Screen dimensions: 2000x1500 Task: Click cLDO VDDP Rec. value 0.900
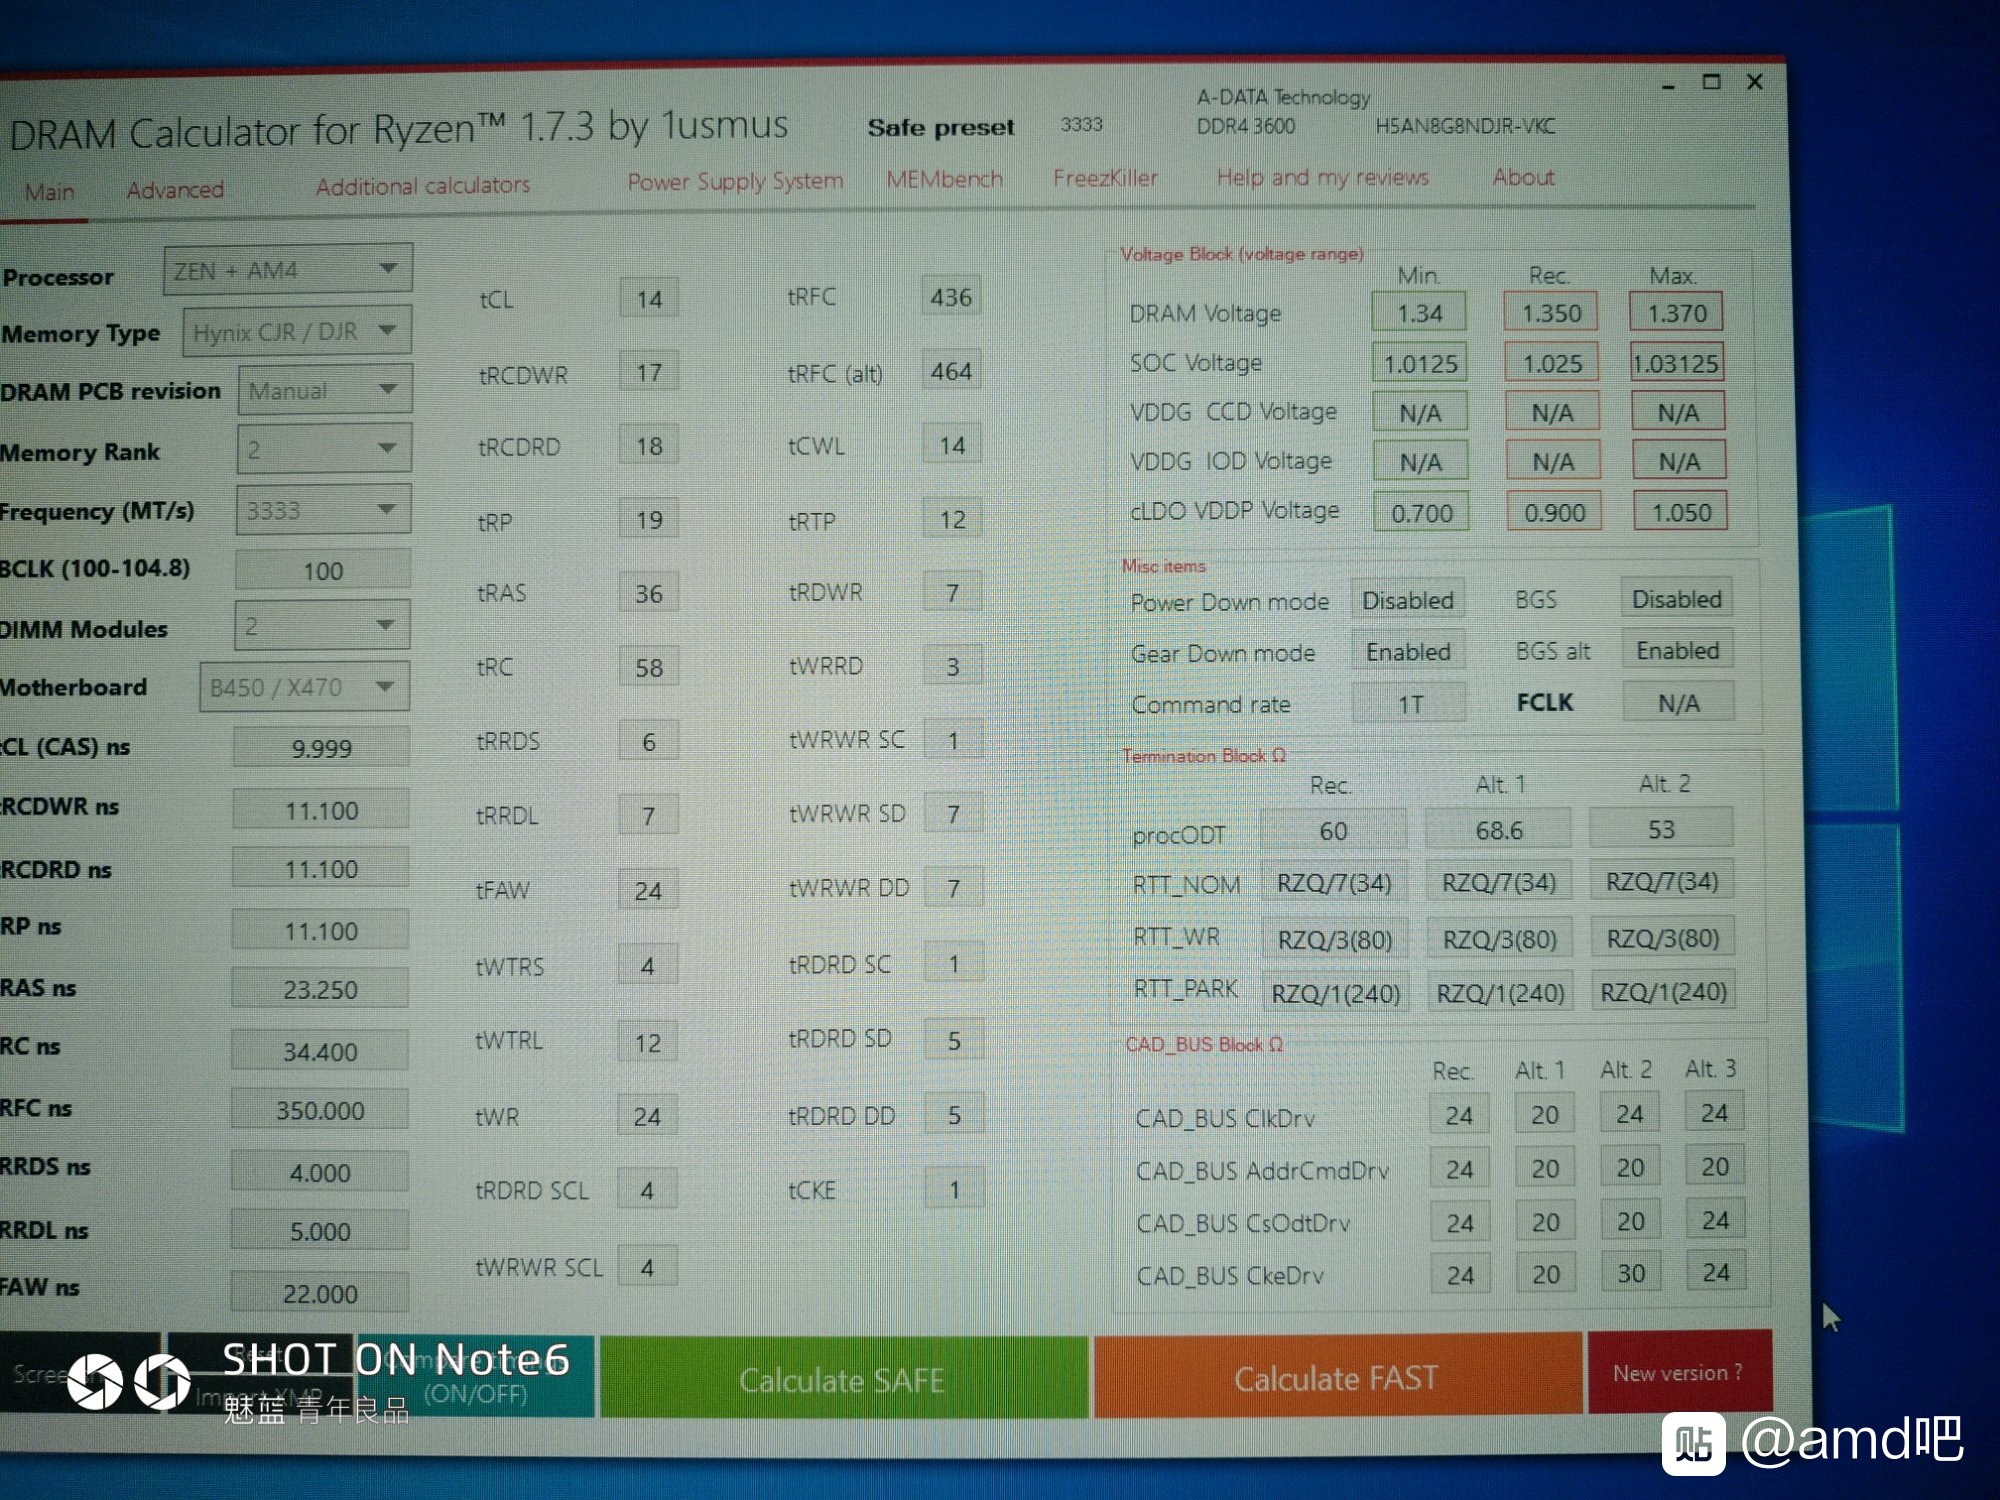click(x=1554, y=512)
